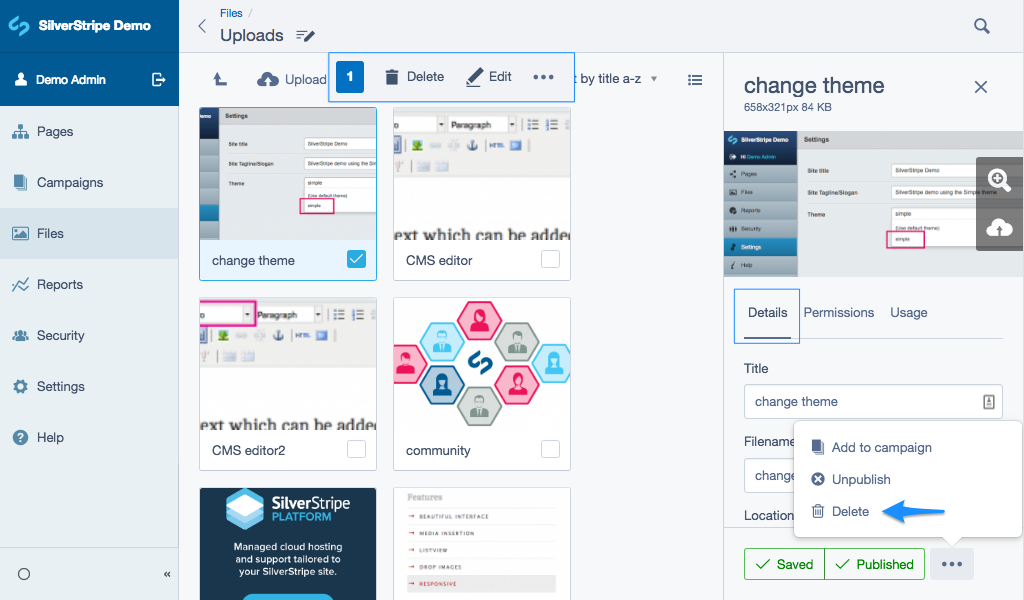Tick the community file checkbox
1024x600 pixels.
coord(550,450)
